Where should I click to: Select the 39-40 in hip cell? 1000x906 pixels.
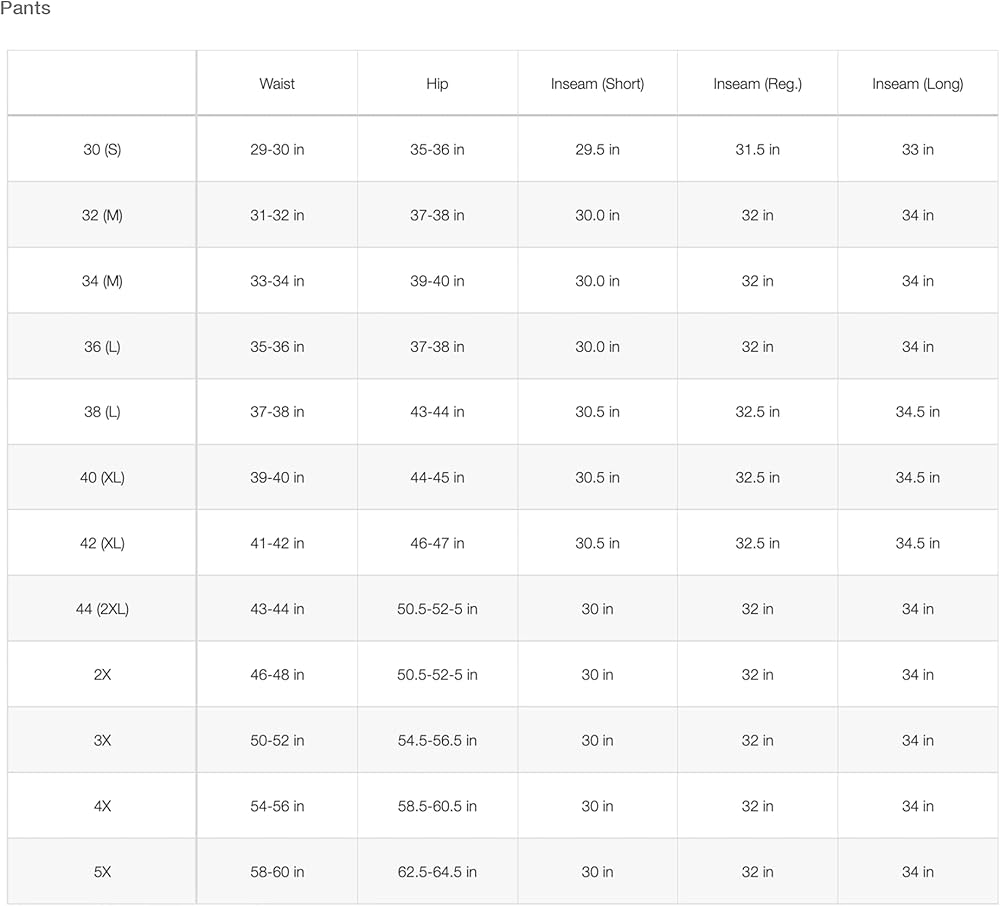(437, 281)
